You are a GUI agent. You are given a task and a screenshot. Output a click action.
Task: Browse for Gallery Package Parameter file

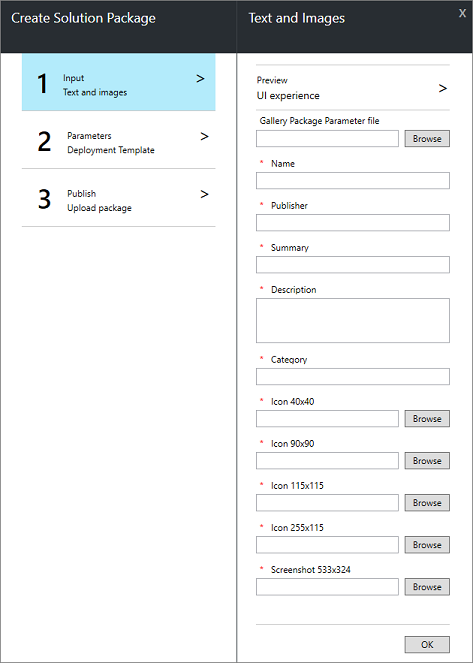tap(427, 139)
